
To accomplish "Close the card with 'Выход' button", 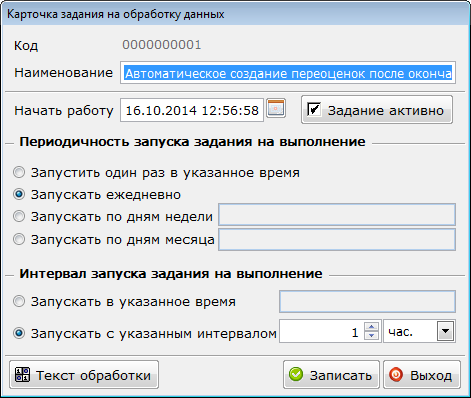I will pyautogui.click(x=422, y=375).
